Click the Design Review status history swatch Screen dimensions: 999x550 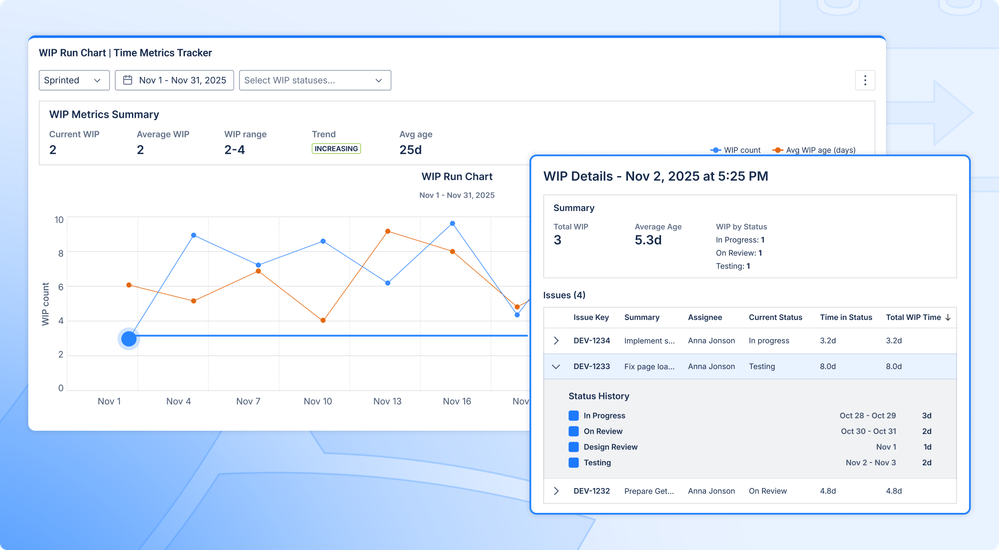click(x=573, y=447)
